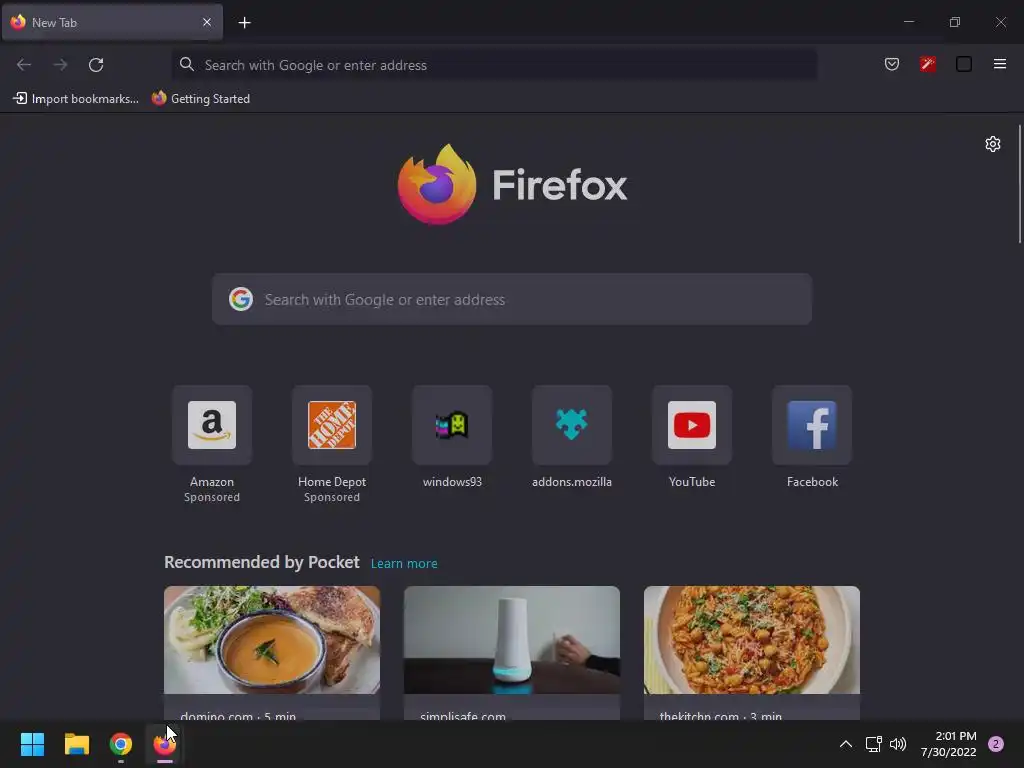Image resolution: width=1024 pixels, height=768 pixels.
Task: Click the search magnifier in address bar
Action: click(187, 64)
